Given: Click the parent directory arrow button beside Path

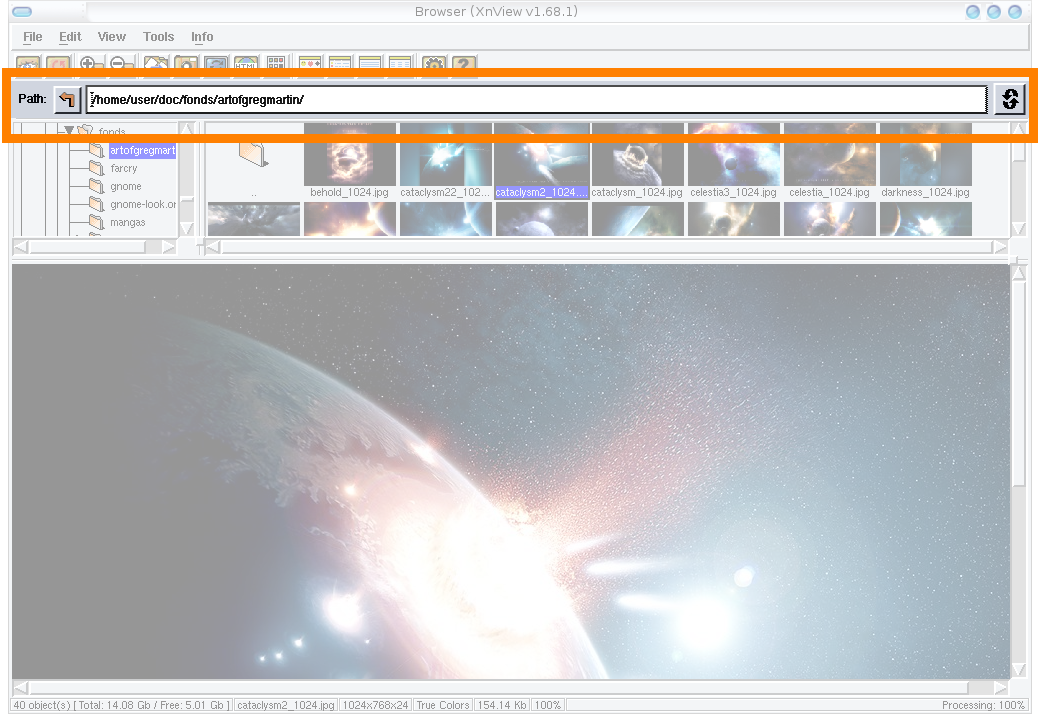Looking at the screenshot, I should point(67,99).
